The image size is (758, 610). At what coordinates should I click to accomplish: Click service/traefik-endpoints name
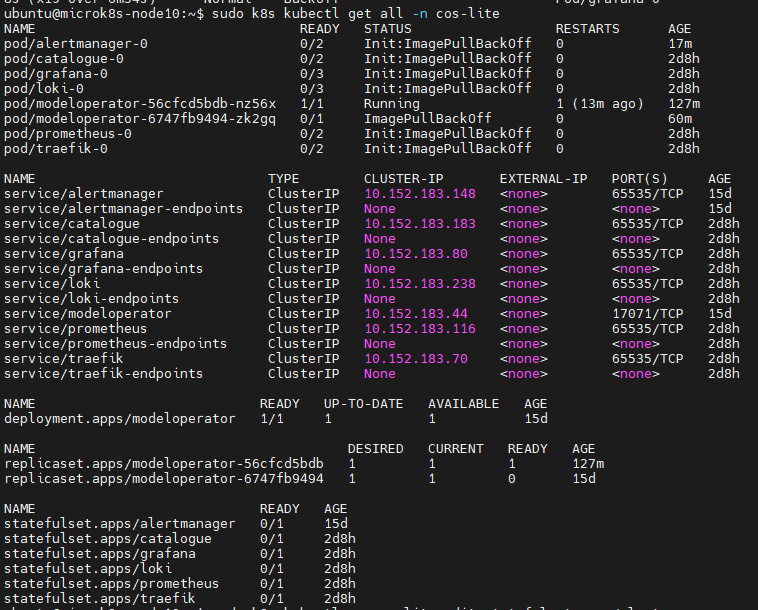tap(103, 374)
